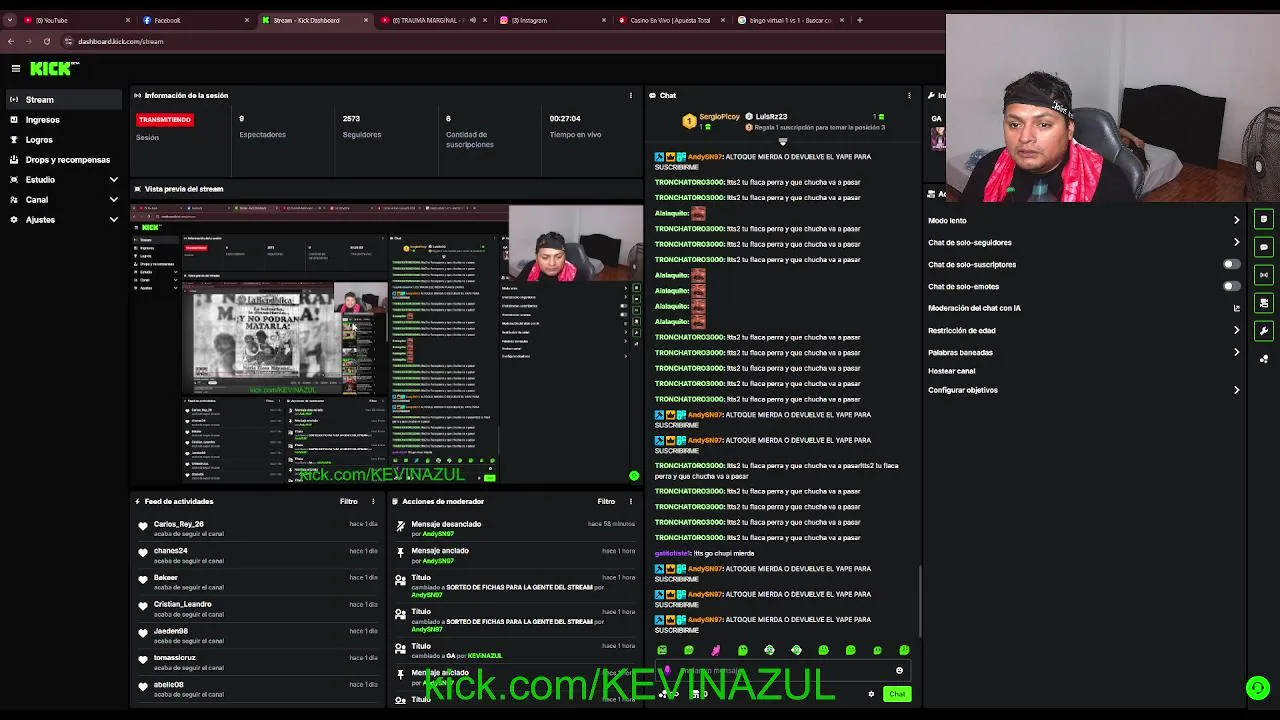Open the support headset bubble
1280x720 pixels.
(1258, 687)
